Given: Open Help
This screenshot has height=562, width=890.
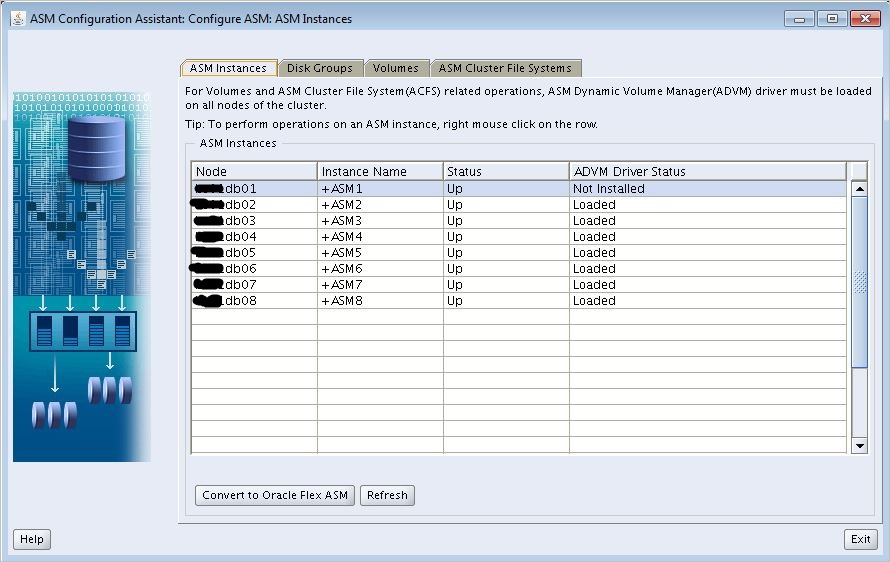Looking at the screenshot, I should click(32, 539).
